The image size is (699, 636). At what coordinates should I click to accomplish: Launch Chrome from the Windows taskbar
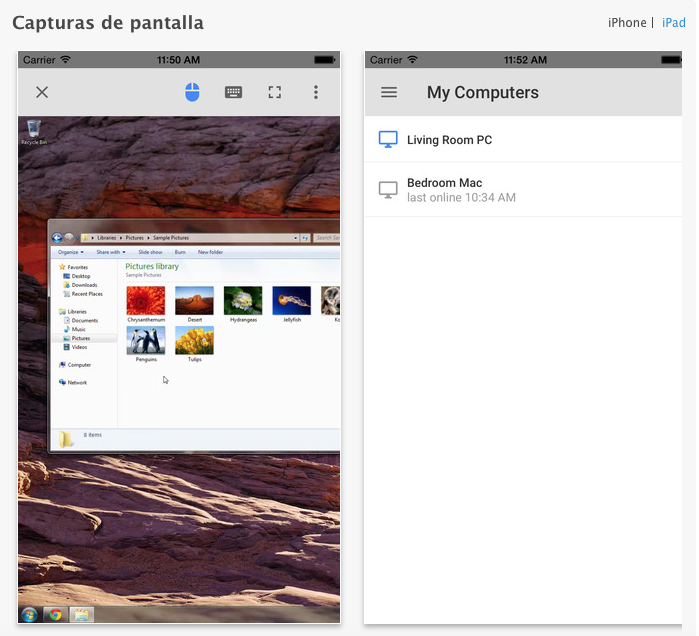tap(55, 614)
